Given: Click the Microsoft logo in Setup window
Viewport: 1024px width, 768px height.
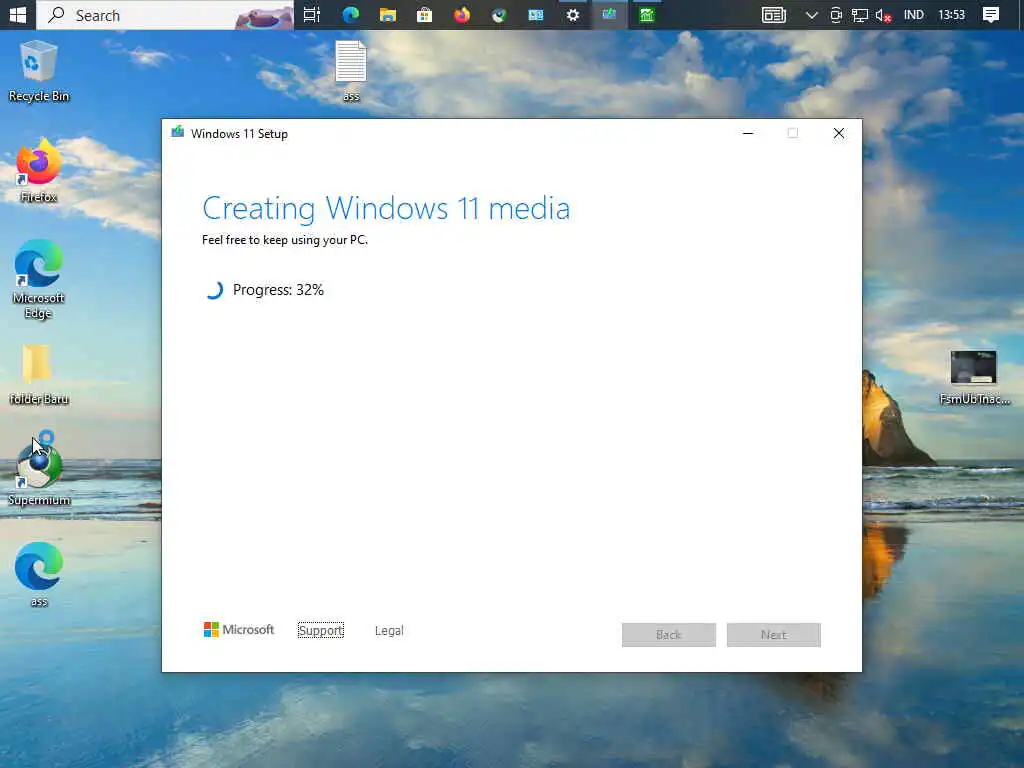Looking at the screenshot, I should [x=239, y=630].
